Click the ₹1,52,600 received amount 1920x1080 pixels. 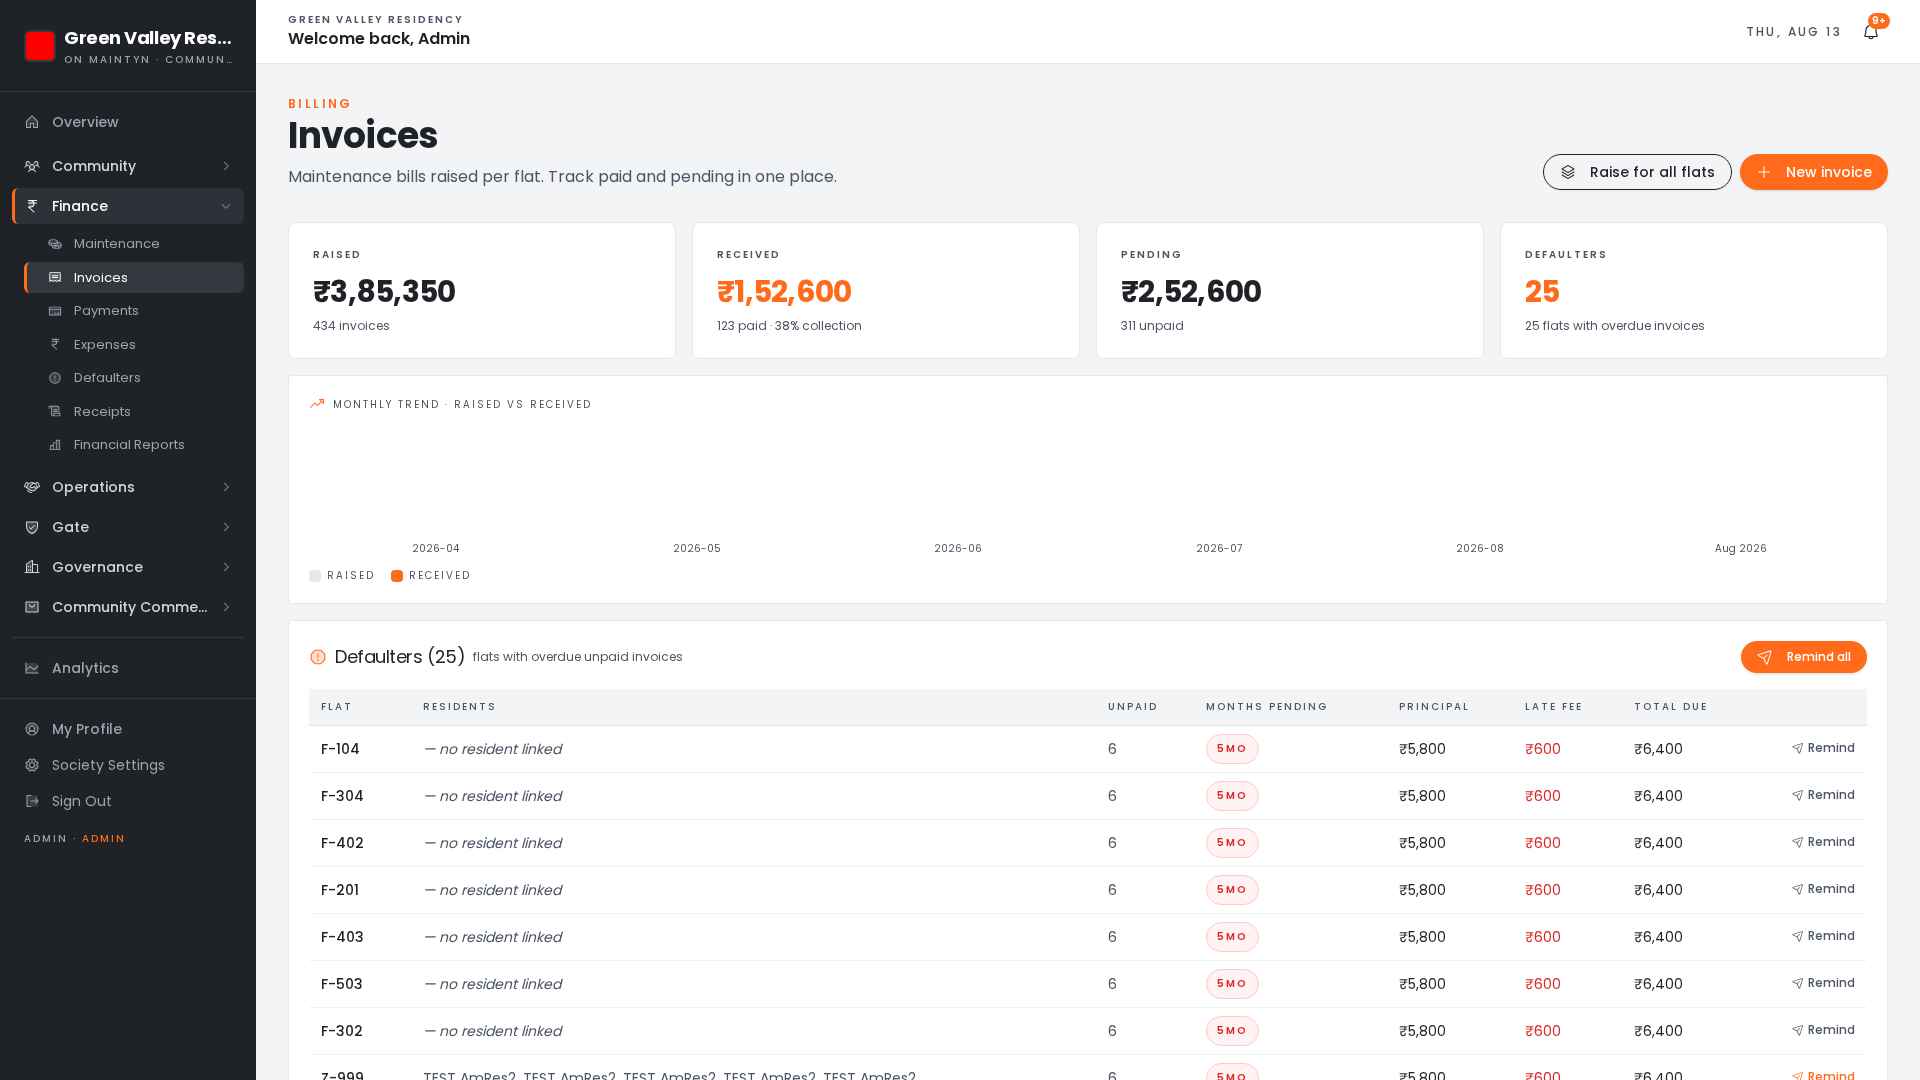point(784,292)
